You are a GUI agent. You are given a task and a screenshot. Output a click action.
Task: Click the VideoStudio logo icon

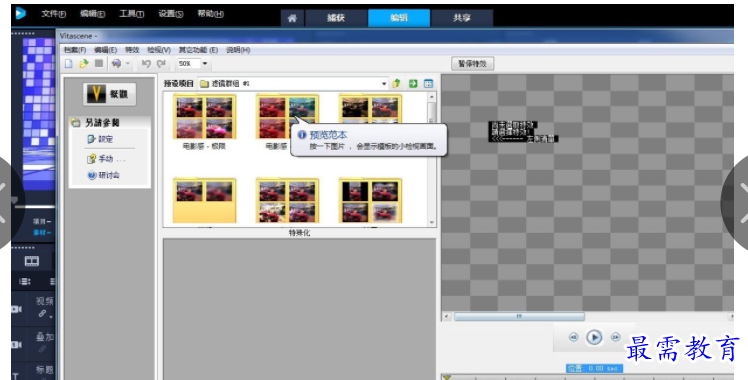pyautogui.click(x=21, y=13)
